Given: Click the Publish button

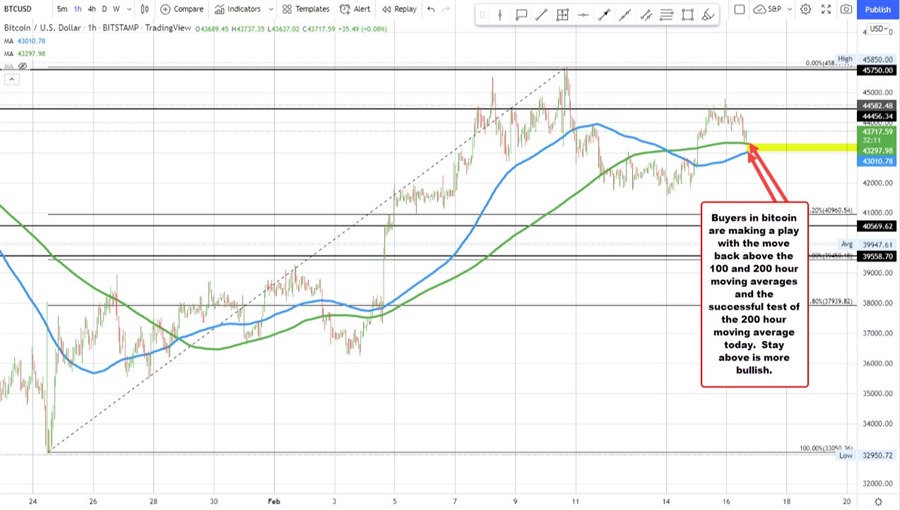Looking at the screenshot, I should [x=876, y=9].
